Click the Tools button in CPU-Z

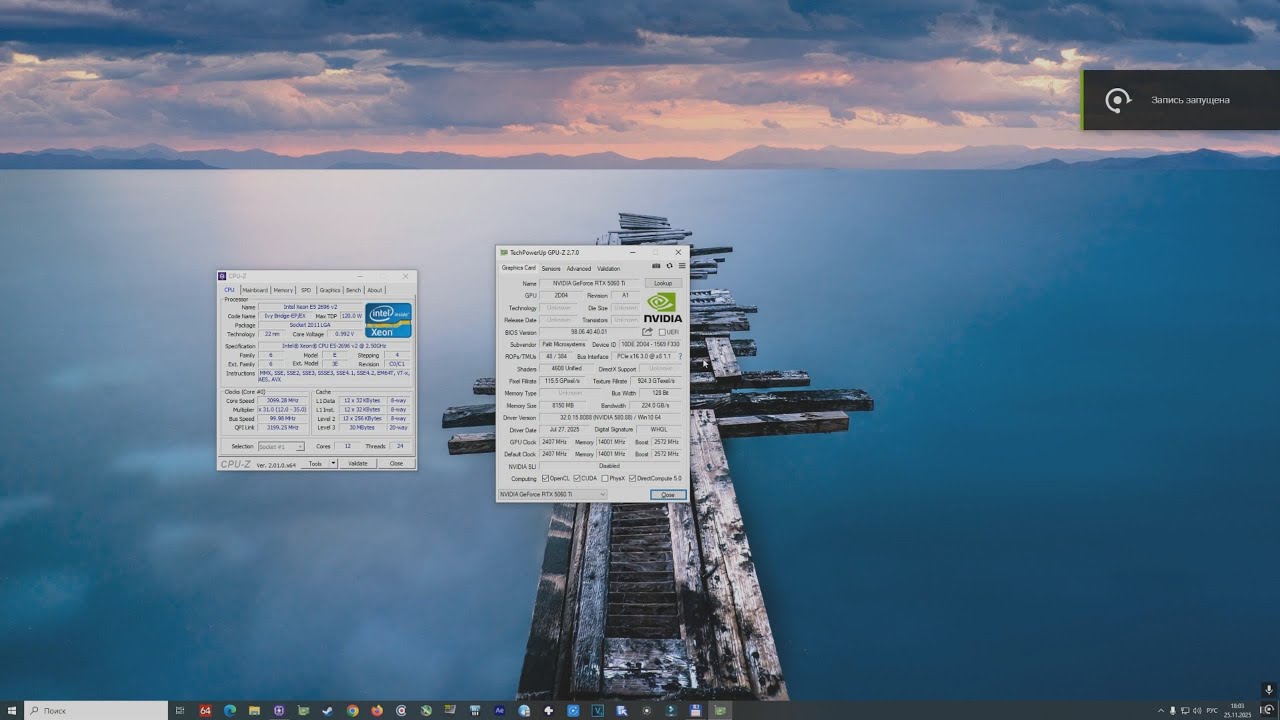(x=315, y=463)
